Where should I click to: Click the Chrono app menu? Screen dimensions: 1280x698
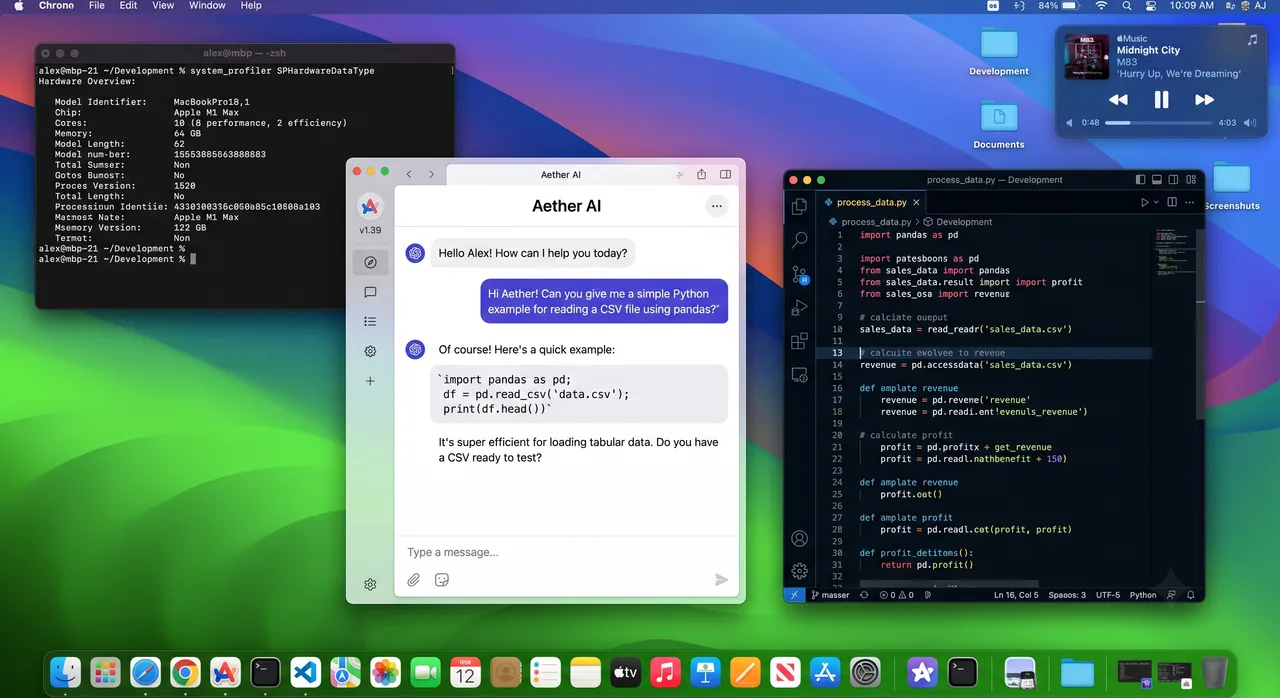(x=56, y=6)
